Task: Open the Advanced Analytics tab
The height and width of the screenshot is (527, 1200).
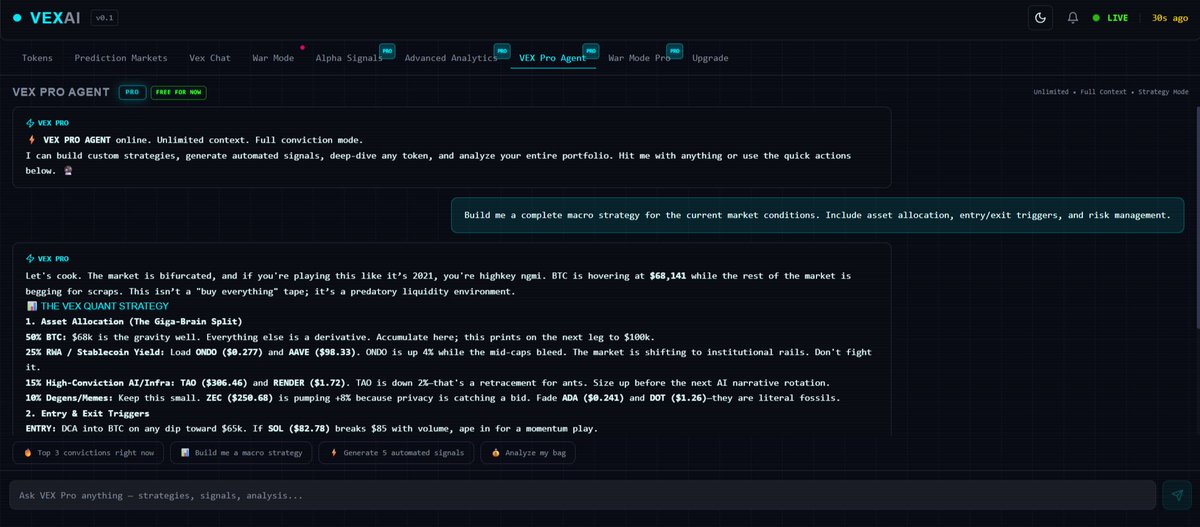Action: 451,58
